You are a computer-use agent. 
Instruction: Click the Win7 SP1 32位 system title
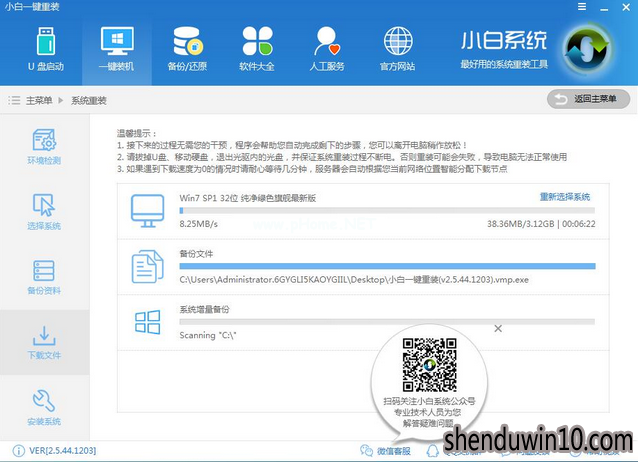(248, 198)
